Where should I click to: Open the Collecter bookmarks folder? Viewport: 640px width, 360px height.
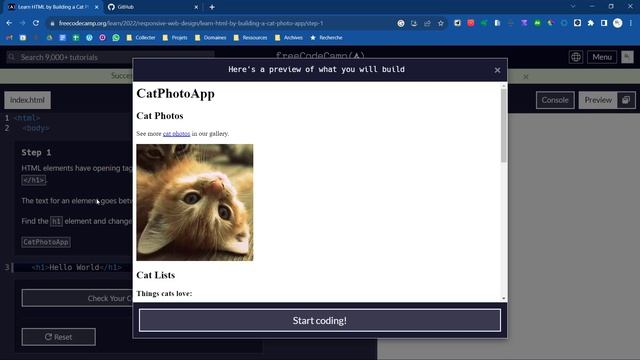pyautogui.click(x=141, y=38)
